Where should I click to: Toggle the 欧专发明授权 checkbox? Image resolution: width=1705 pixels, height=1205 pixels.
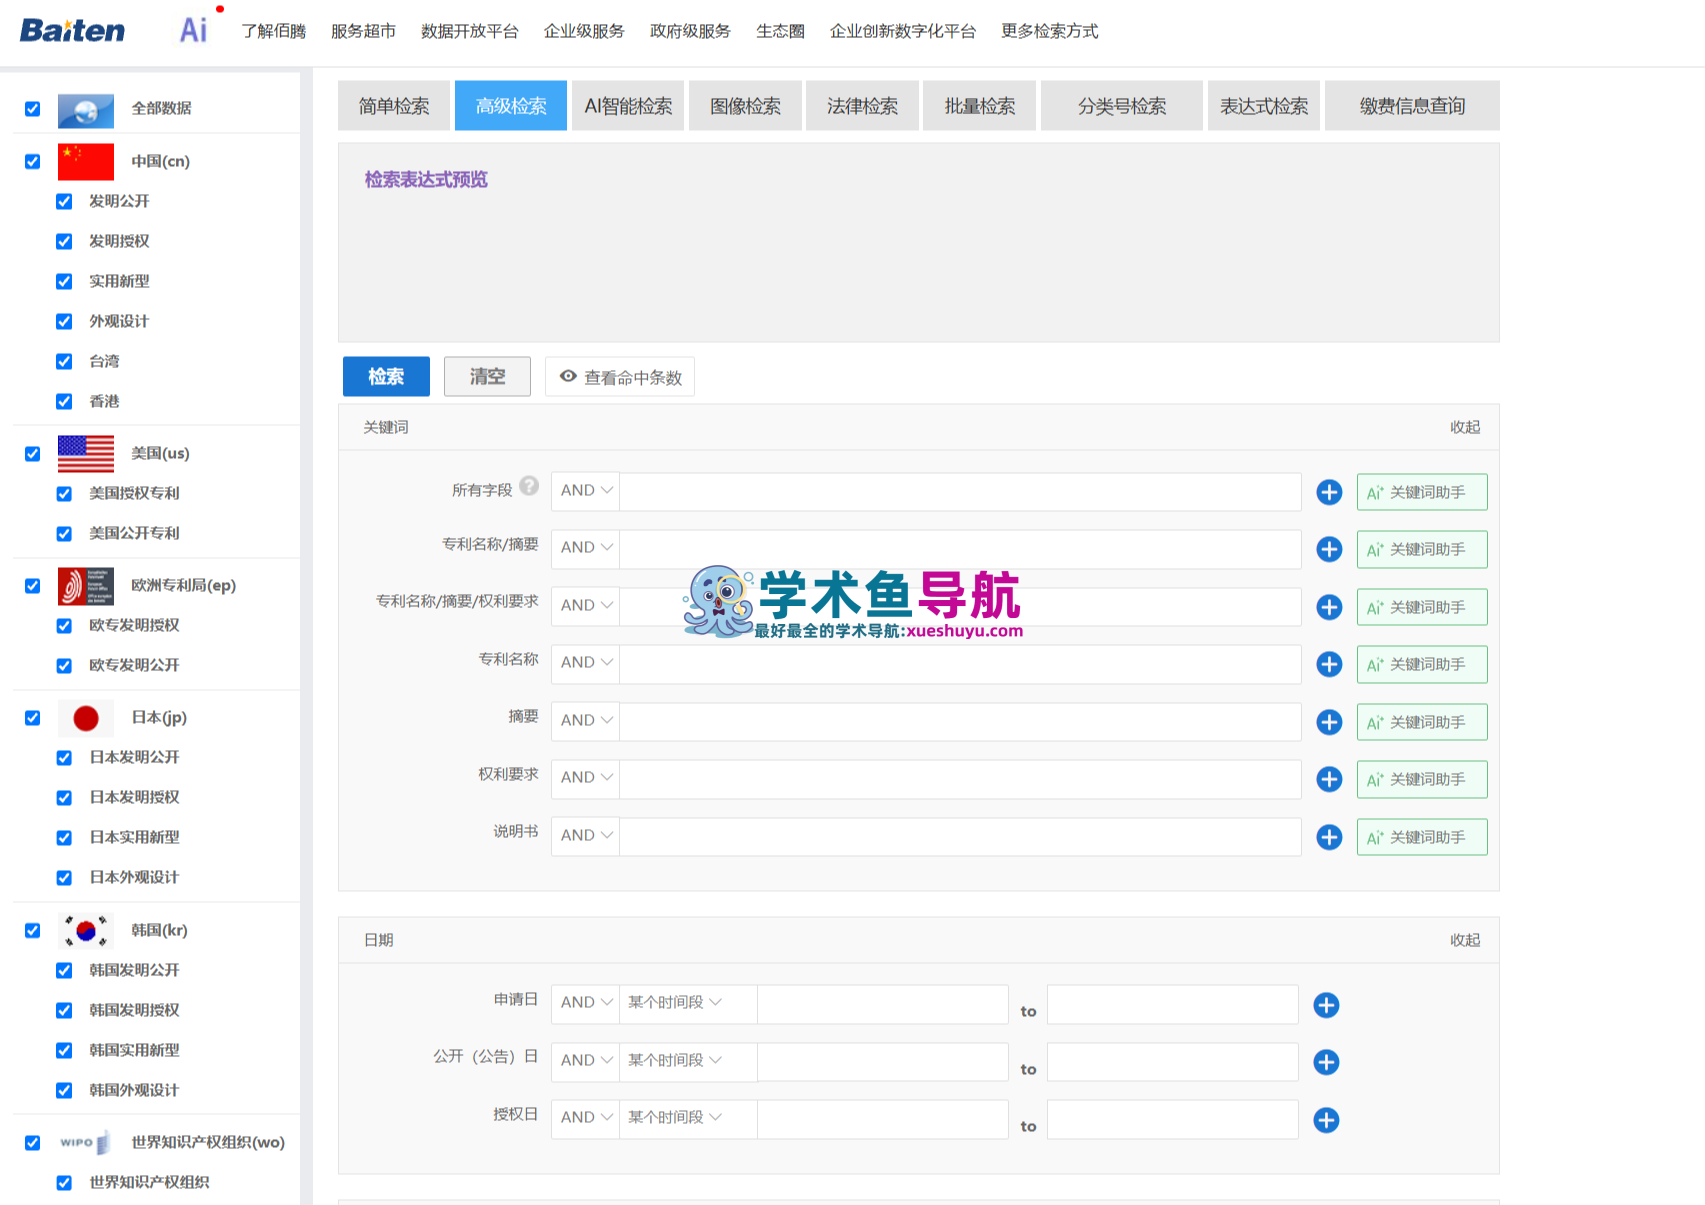[x=64, y=626]
